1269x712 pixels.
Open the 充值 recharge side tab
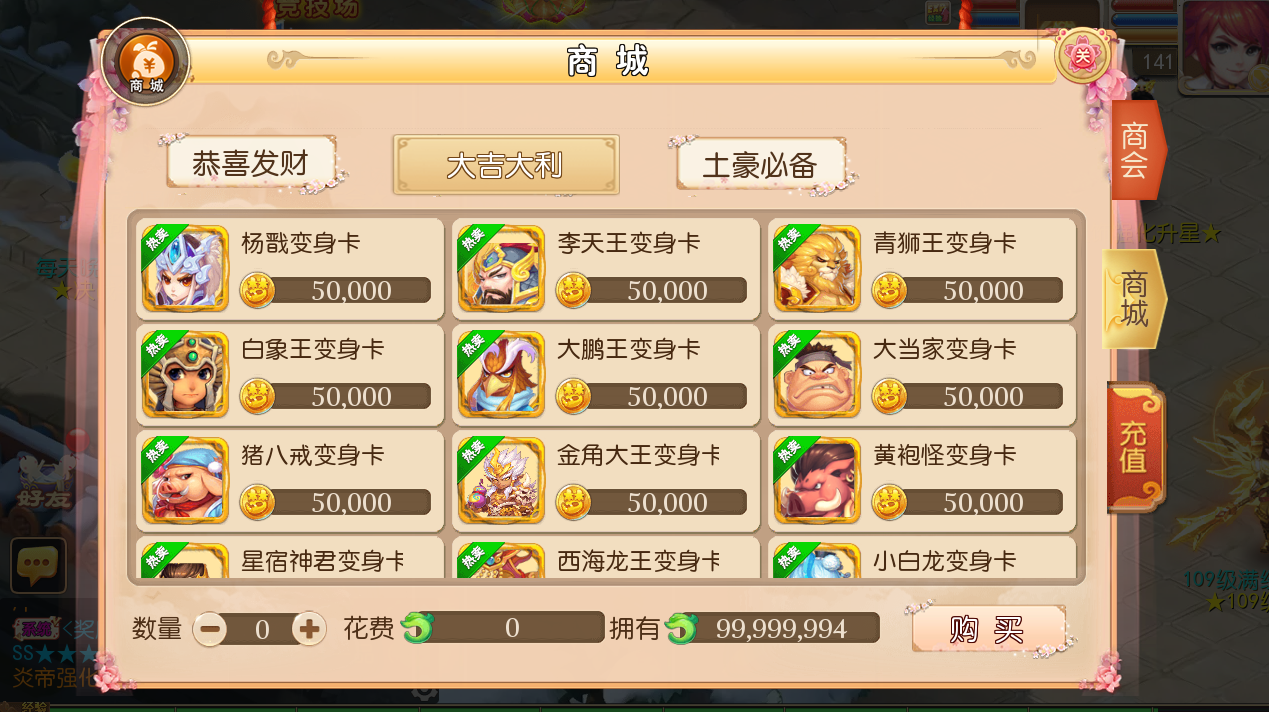pos(1135,446)
